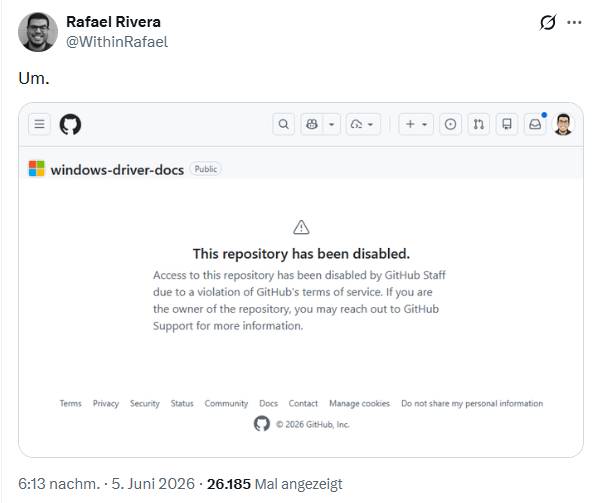Click Do not share my personal information
600x503 pixels.
pyautogui.click(x=472, y=404)
